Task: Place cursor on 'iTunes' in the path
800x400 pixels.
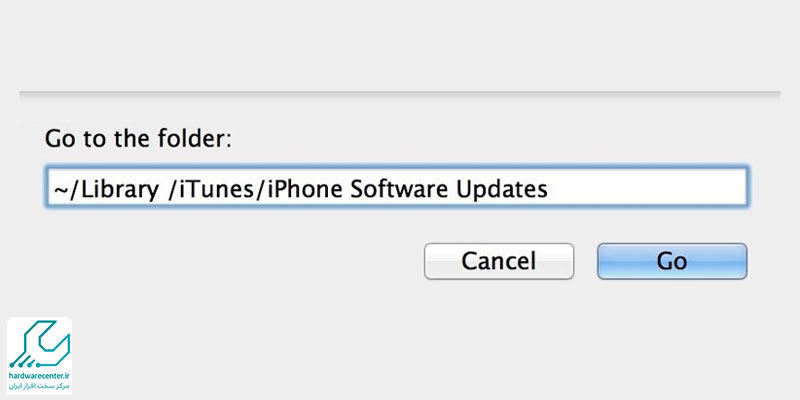Action: tap(222, 189)
